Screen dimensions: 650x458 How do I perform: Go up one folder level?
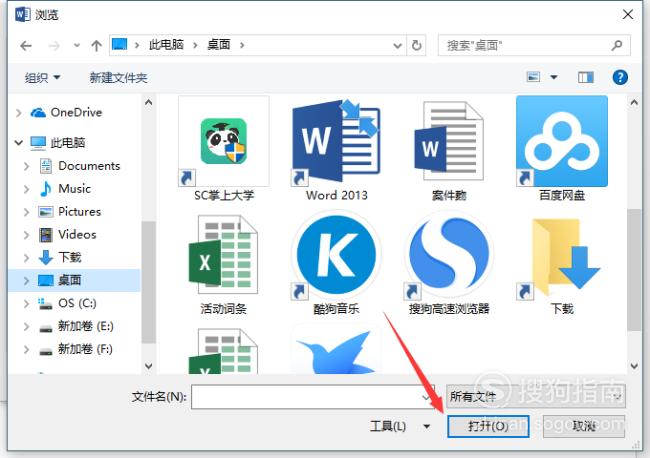coord(96,45)
